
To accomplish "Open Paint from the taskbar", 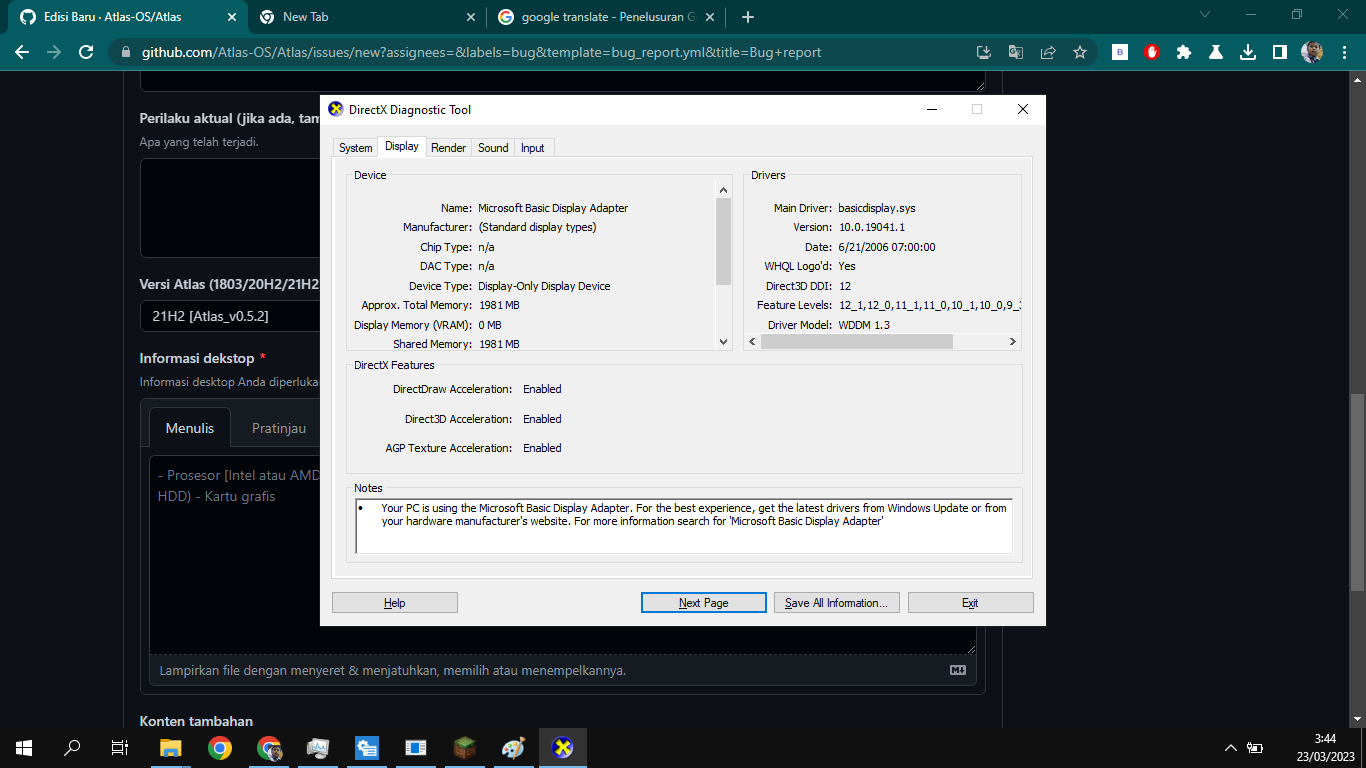I will point(513,747).
